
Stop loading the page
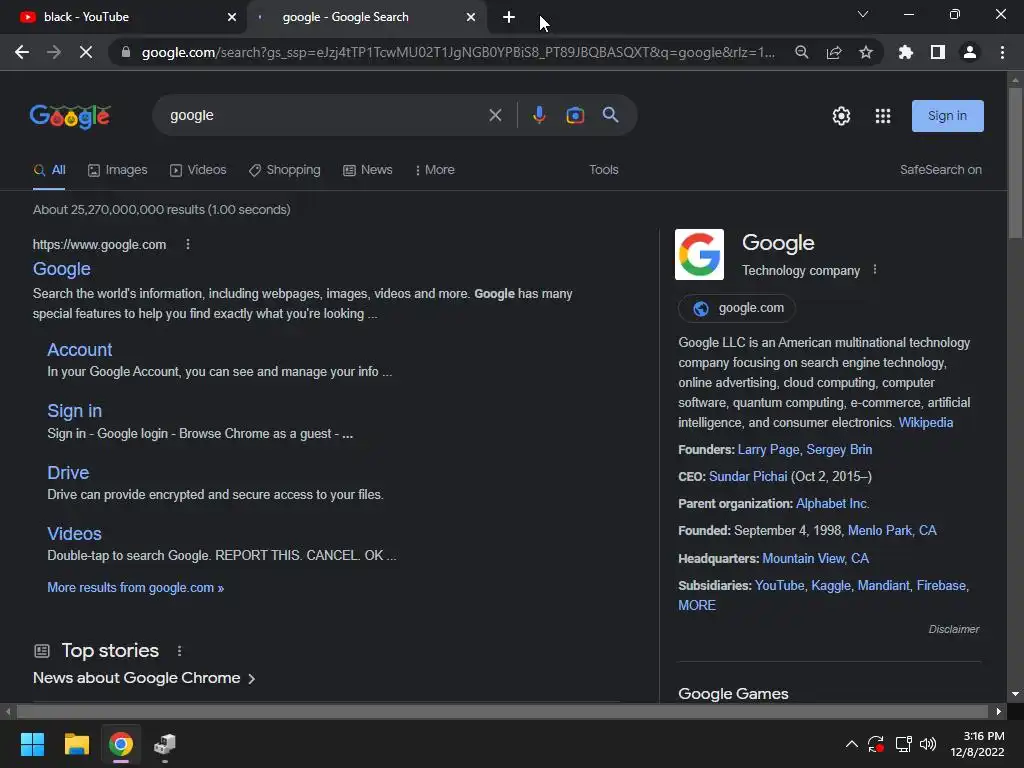click(x=86, y=52)
